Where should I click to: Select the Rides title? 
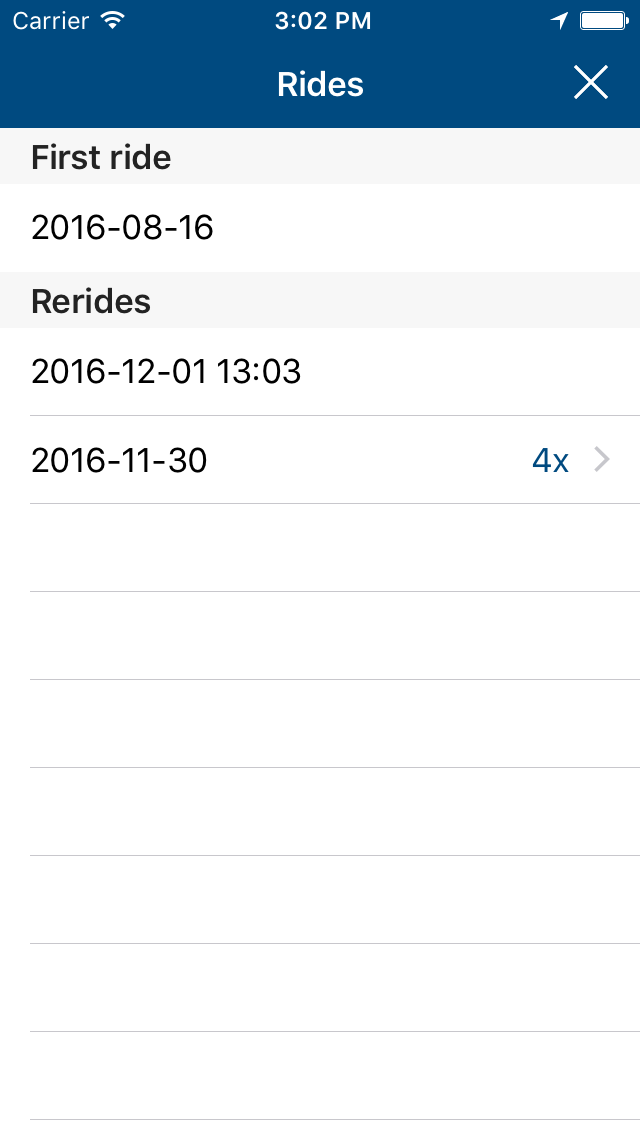point(320,84)
